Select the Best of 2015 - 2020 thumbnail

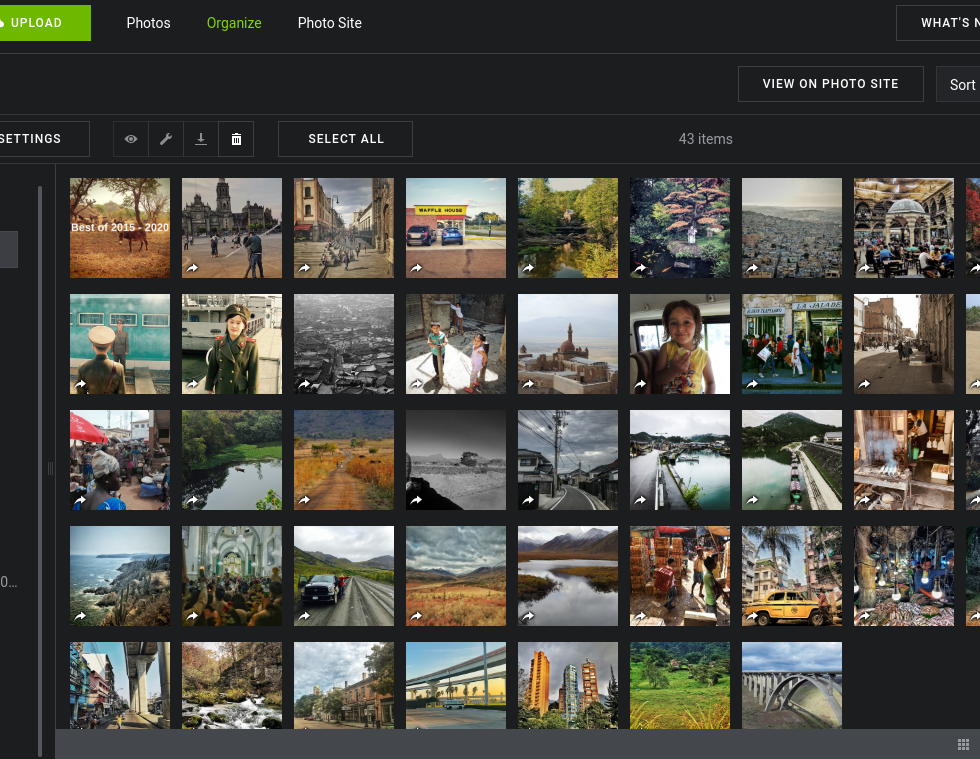[120, 228]
